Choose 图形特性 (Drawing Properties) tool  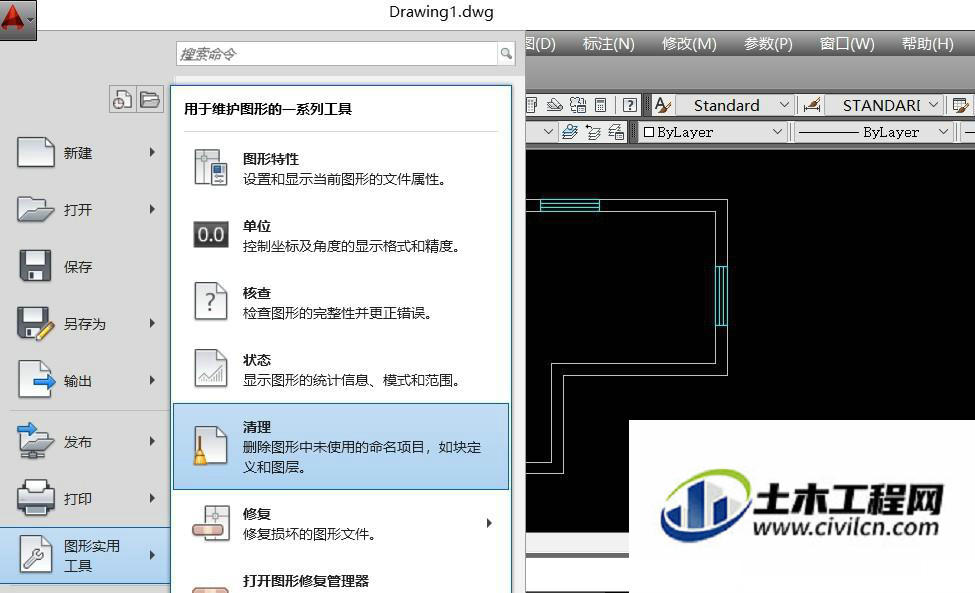341,168
